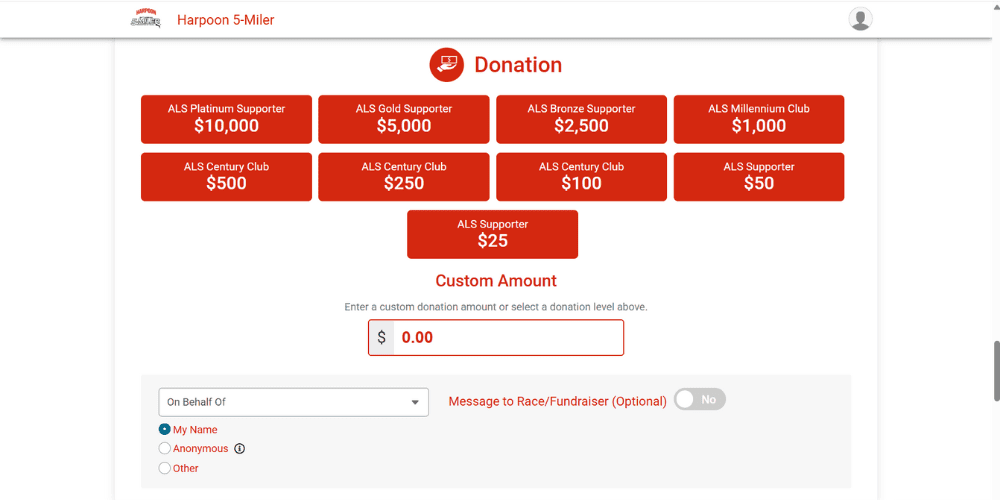Open the On Behalf Of dropdown
The width and height of the screenshot is (1000, 500).
(x=293, y=402)
